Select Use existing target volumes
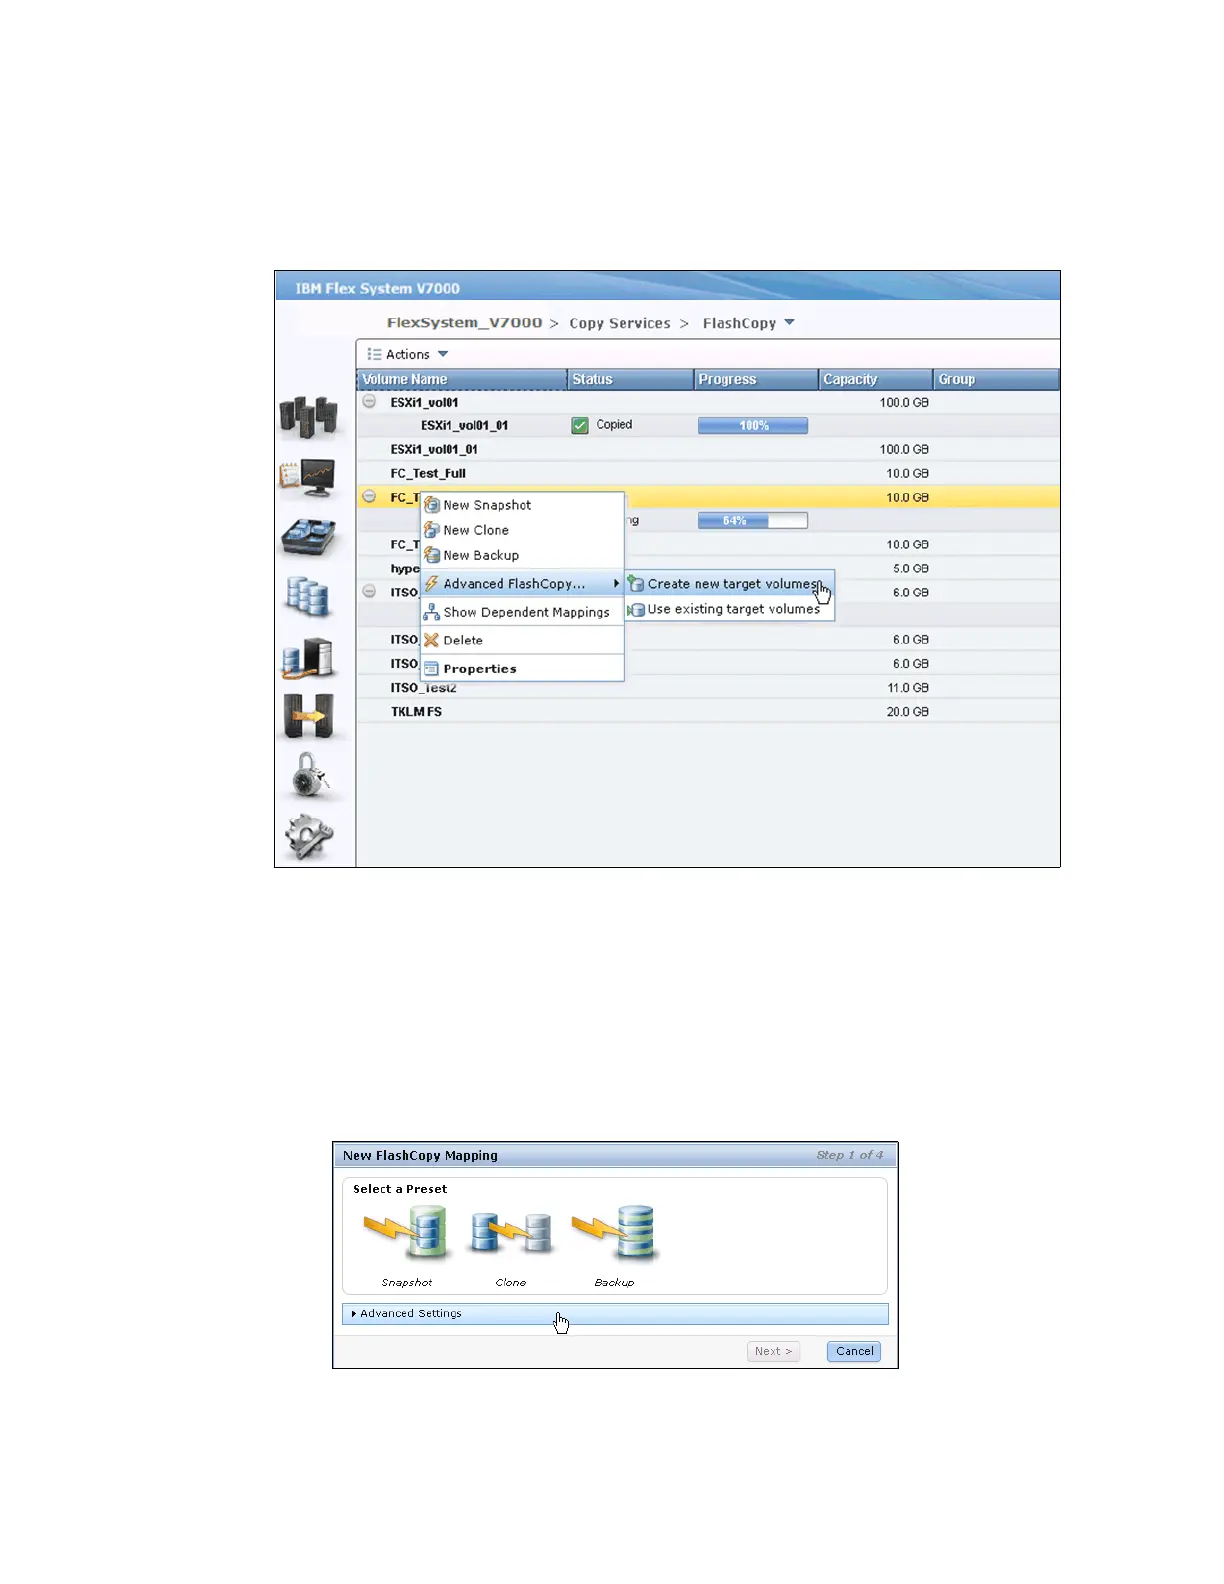 [730, 609]
